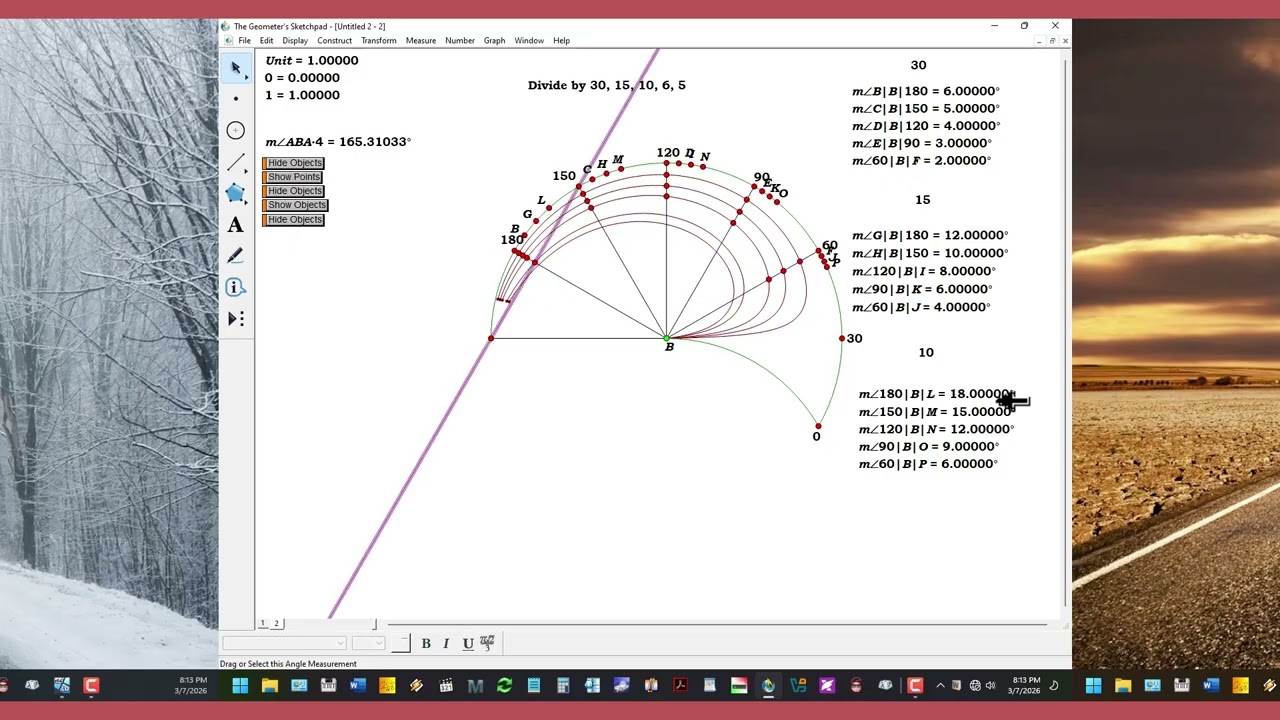Open the volume control in system tray

pyautogui.click(x=990, y=685)
